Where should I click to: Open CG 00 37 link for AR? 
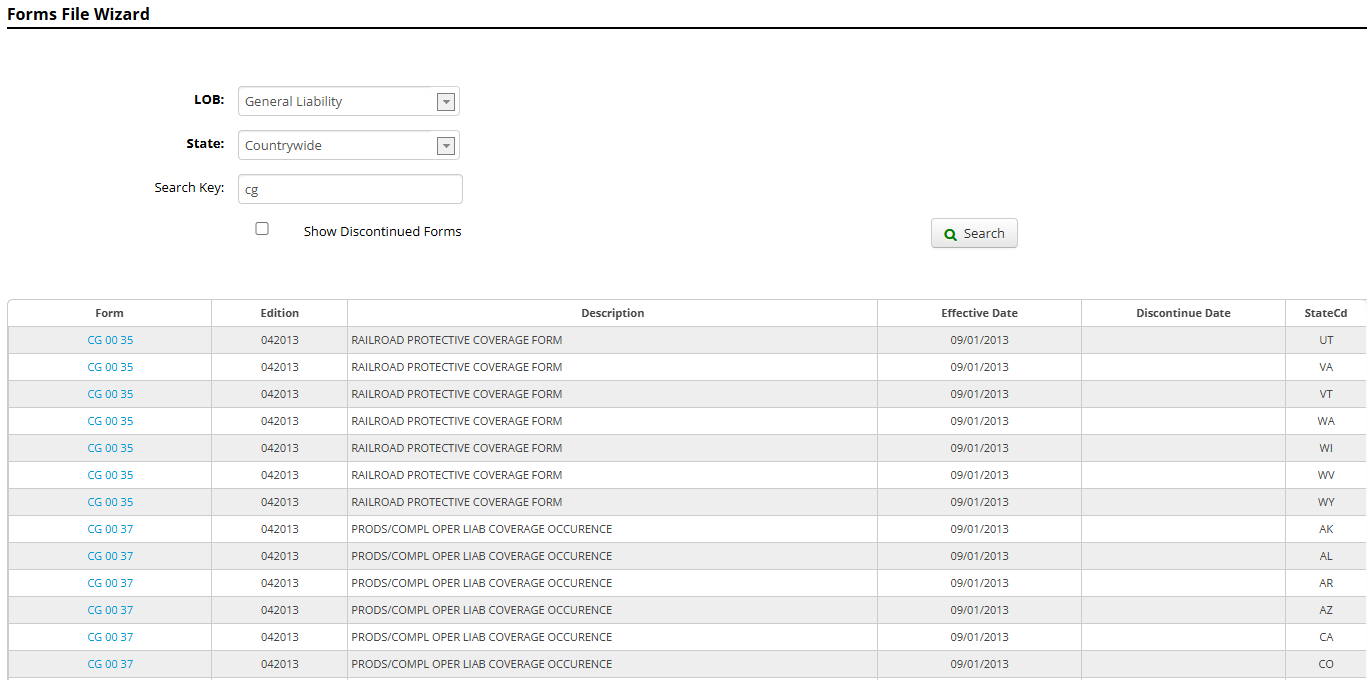pos(110,583)
